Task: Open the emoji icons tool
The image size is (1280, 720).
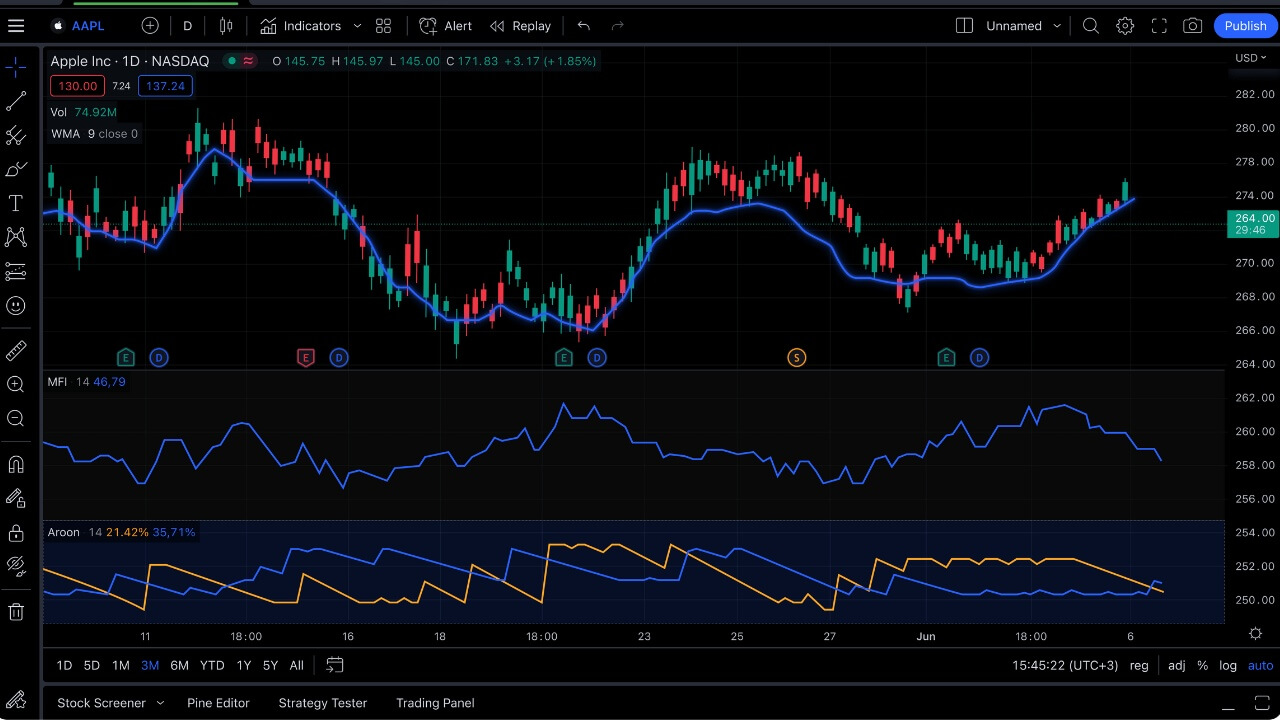Action: point(16,305)
